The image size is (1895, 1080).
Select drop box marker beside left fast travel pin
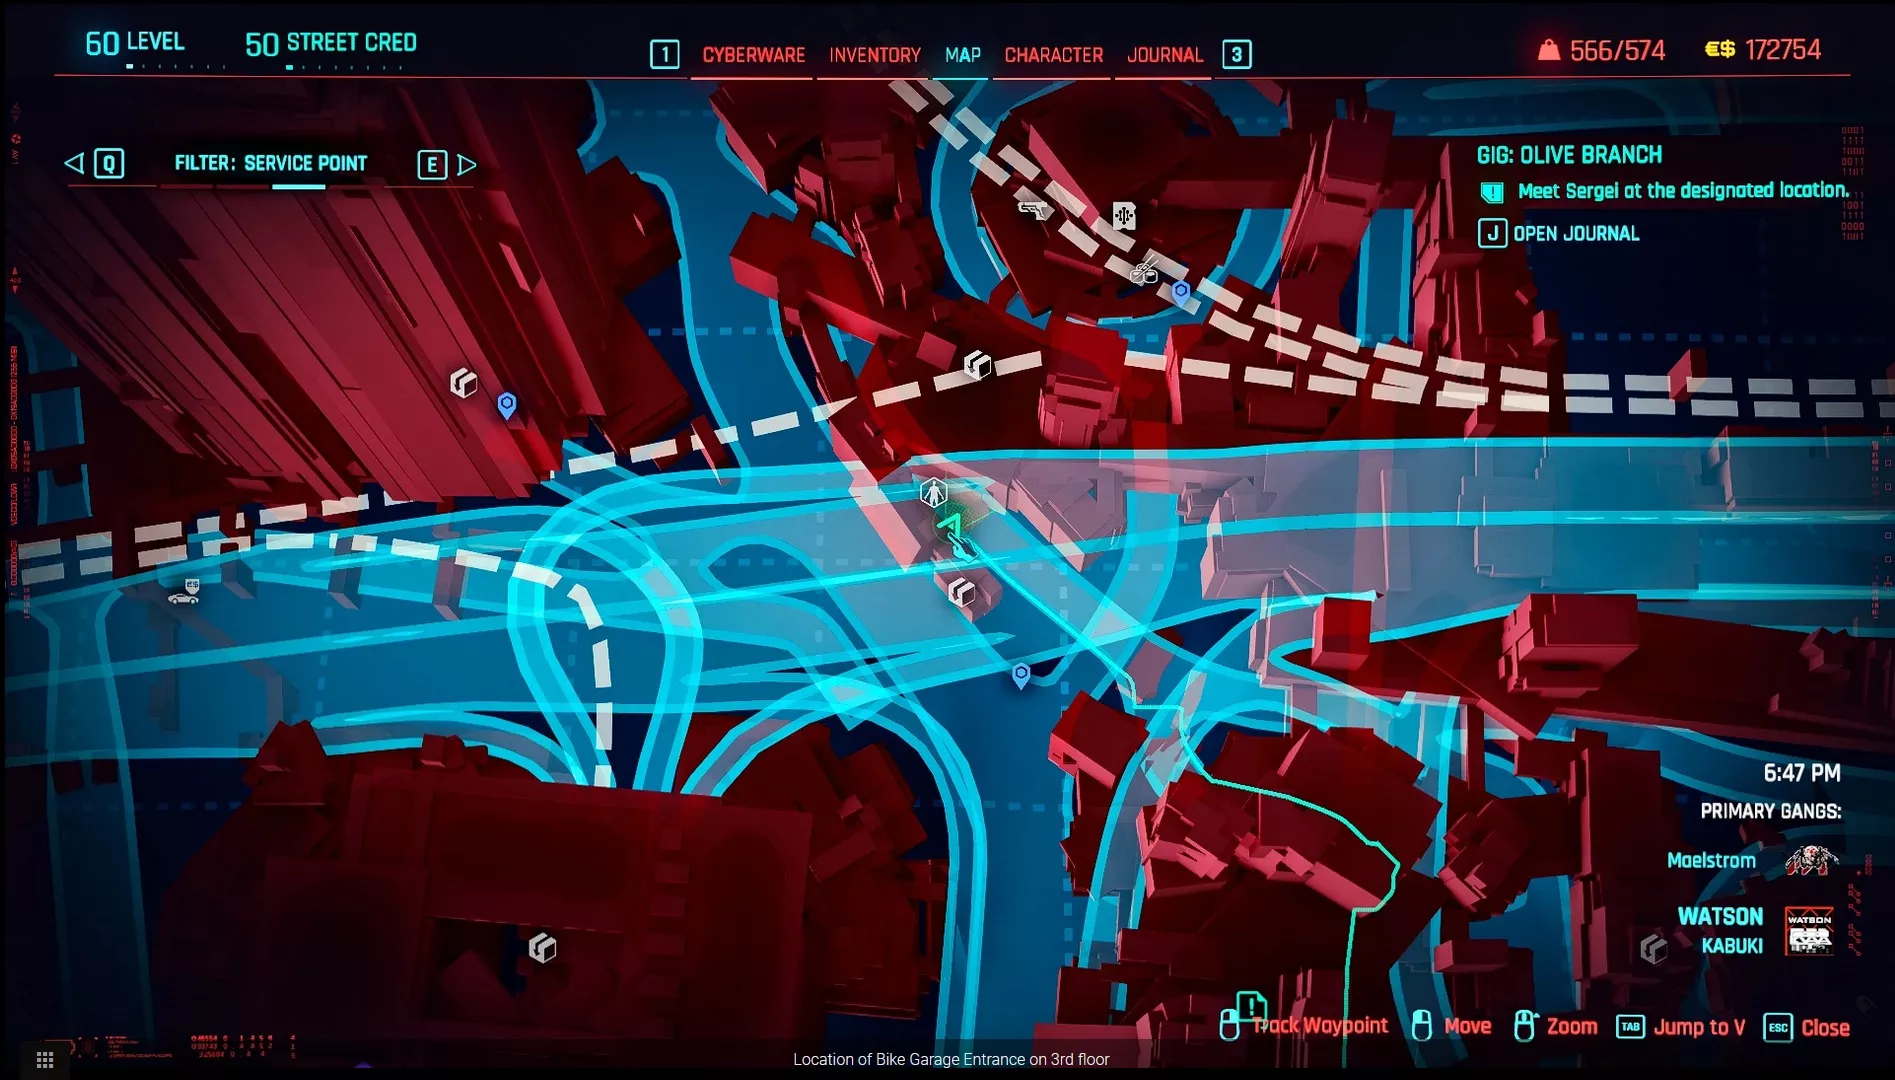click(463, 382)
